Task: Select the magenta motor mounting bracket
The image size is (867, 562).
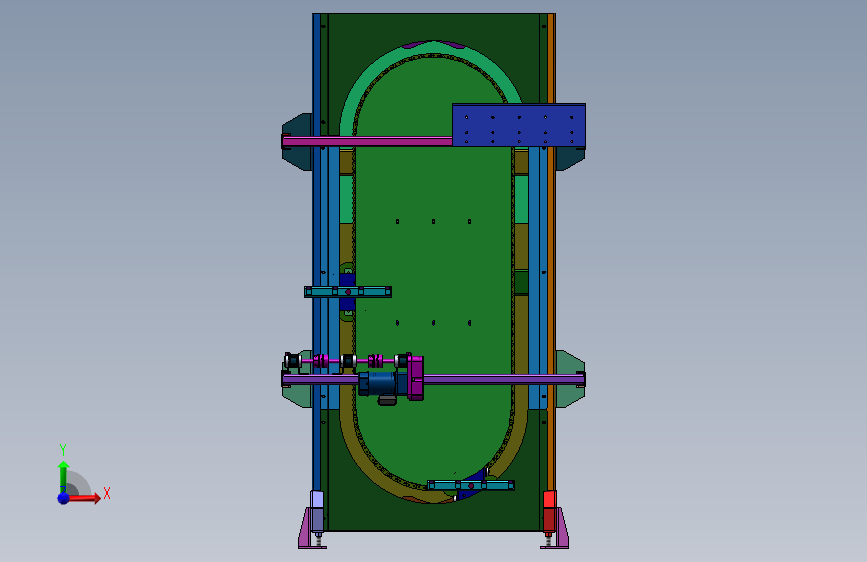Action: [415, 377]
